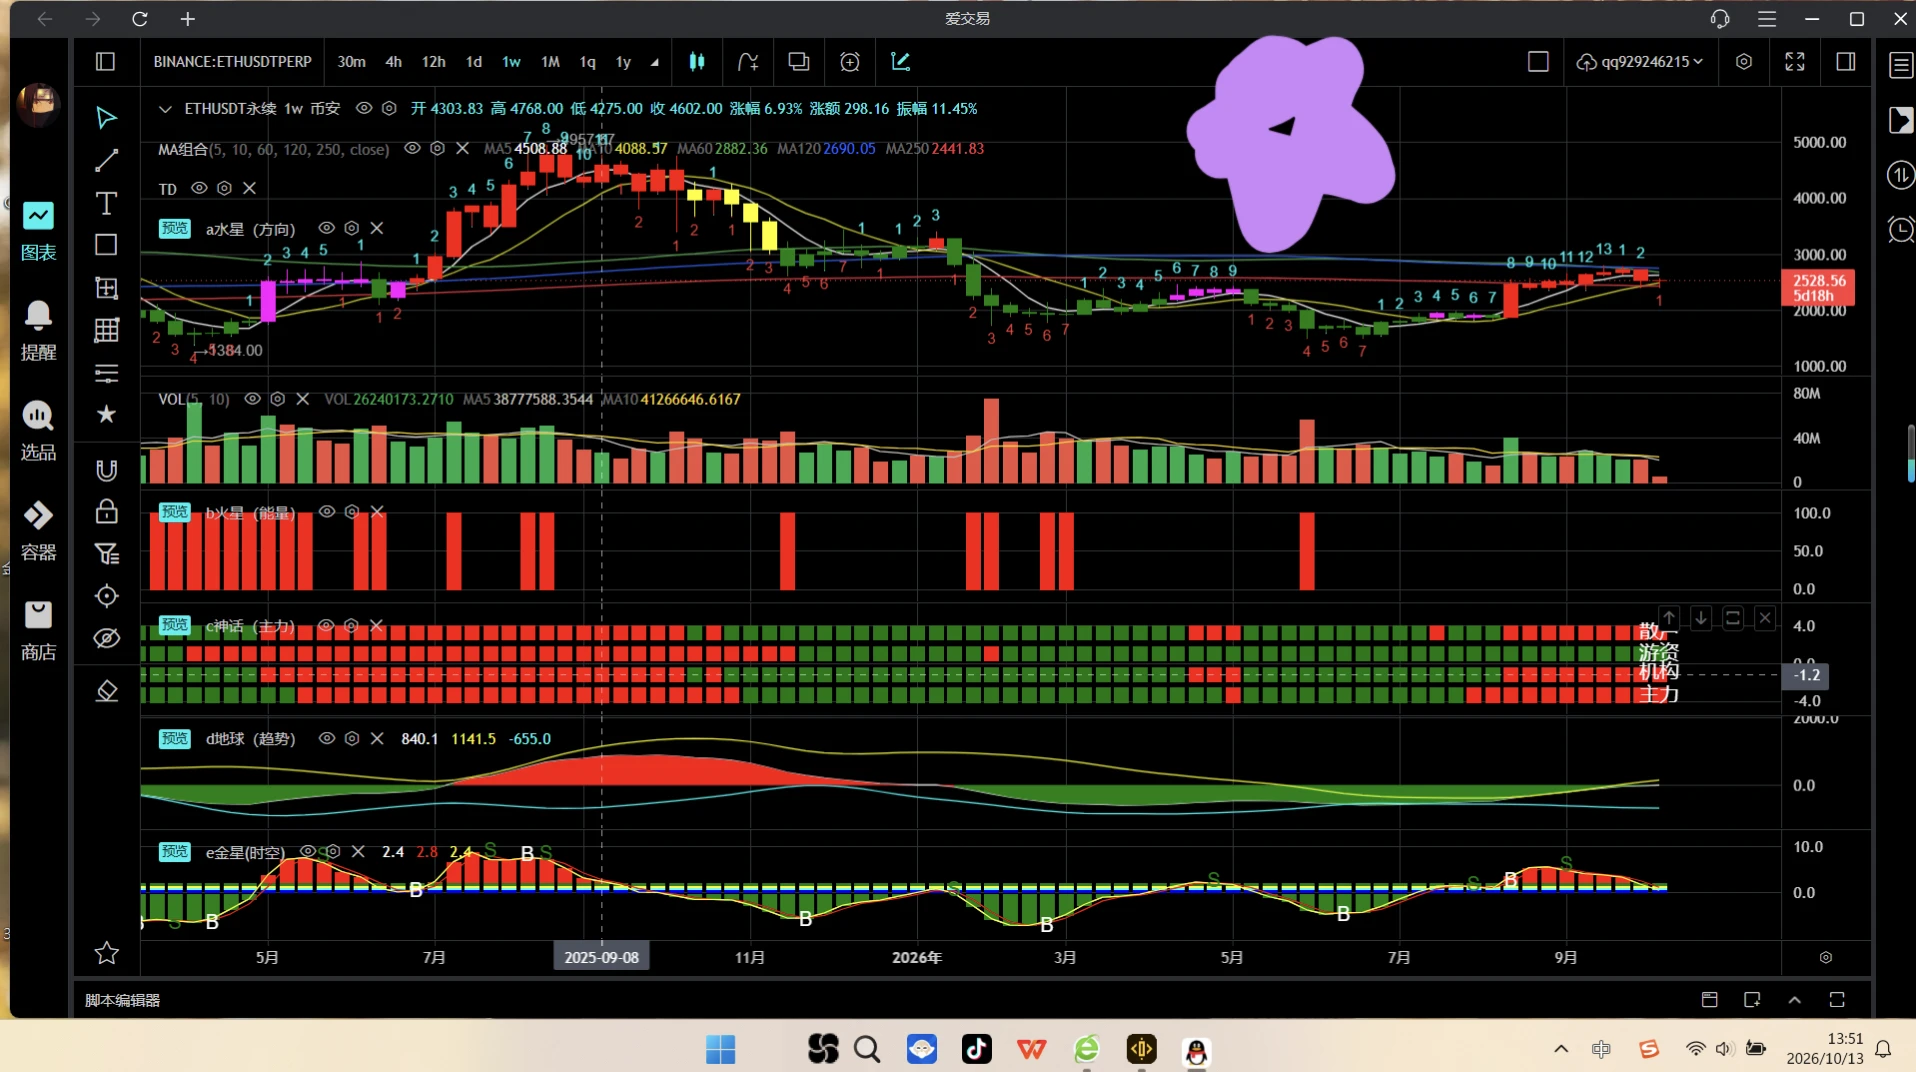Viewport: 1916px width, 1072px height.
Task: Open the Windows Start menu
Action: [x=720, y=1049]
